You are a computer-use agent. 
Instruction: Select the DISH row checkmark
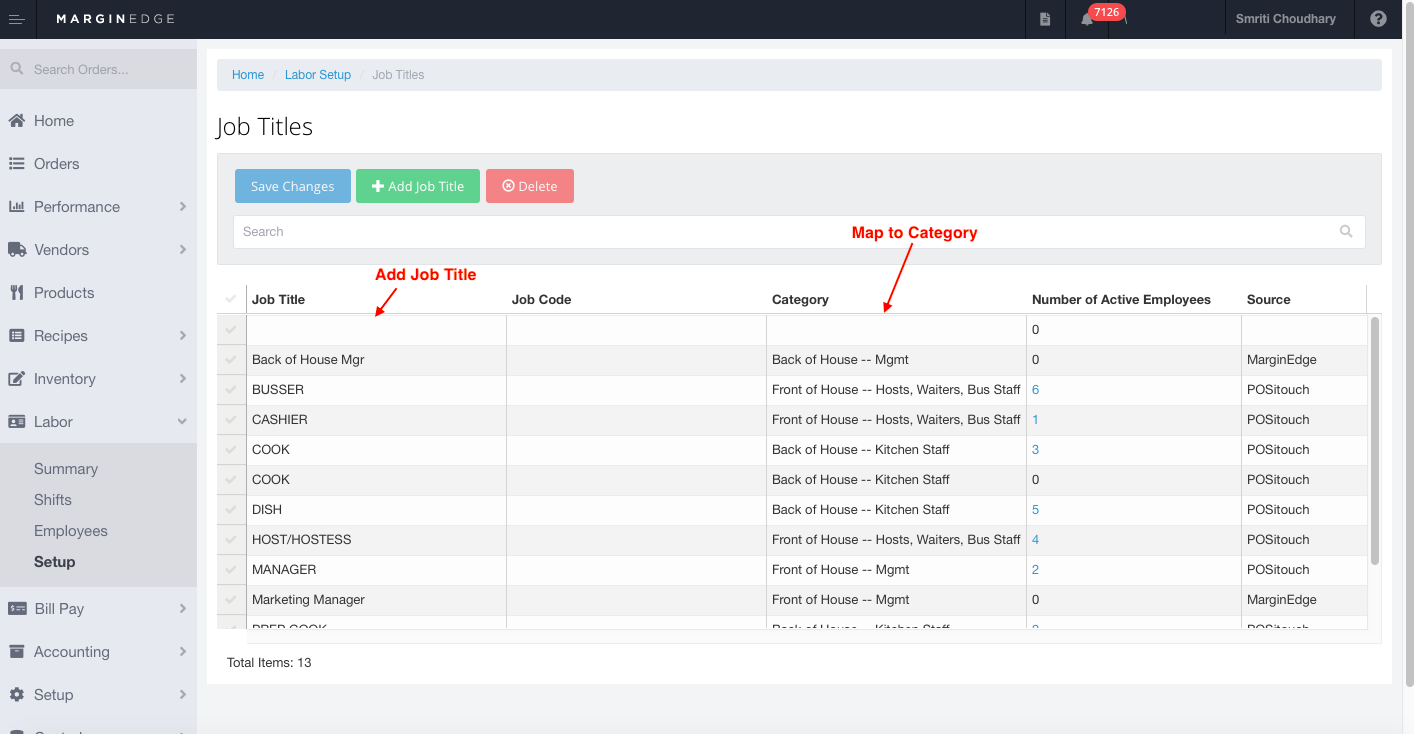(x=231, y=510)
